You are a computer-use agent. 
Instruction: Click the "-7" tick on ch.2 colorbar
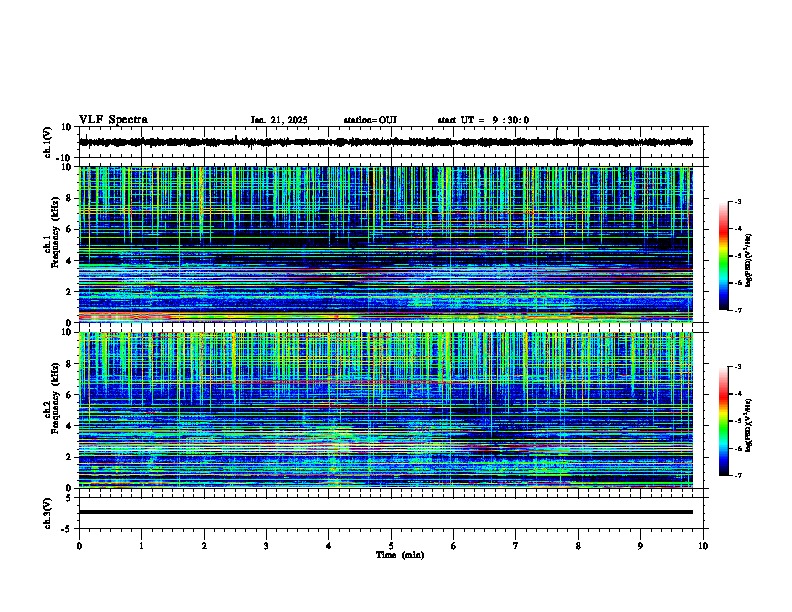[x=737, y=475]
